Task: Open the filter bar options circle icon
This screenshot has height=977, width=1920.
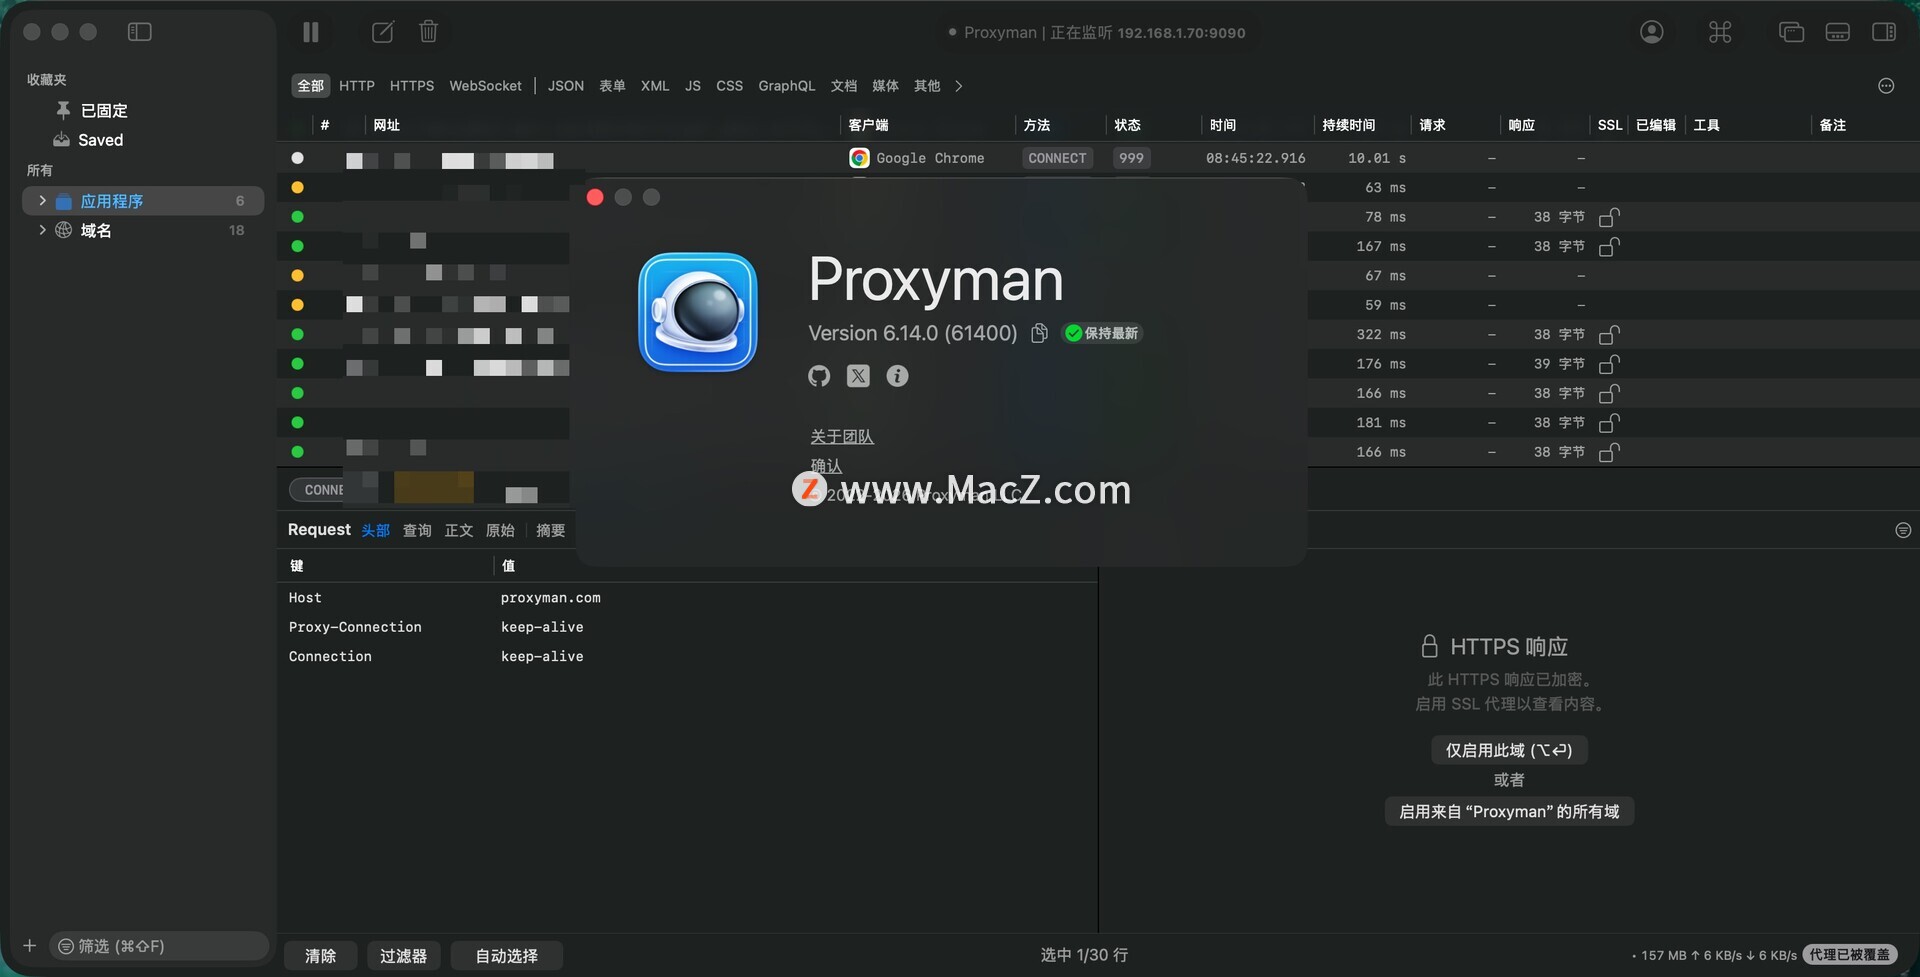Action: click(1886, 86)
